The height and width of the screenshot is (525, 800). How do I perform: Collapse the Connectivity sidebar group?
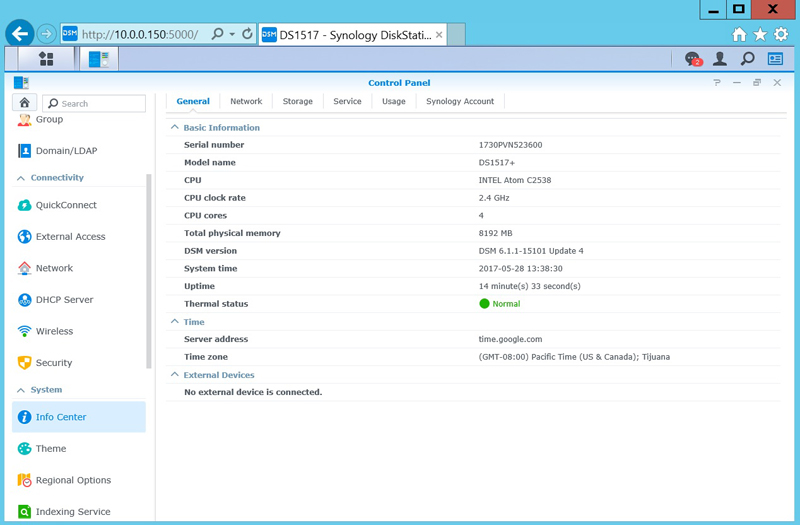tap(21, 178)
